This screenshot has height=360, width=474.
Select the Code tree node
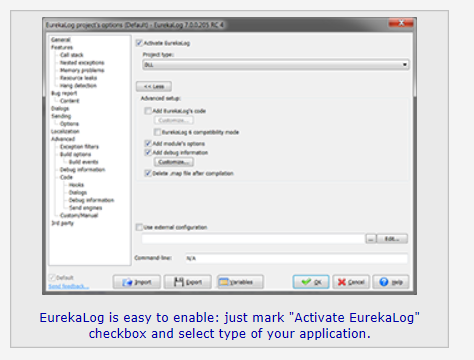[66, 177]
